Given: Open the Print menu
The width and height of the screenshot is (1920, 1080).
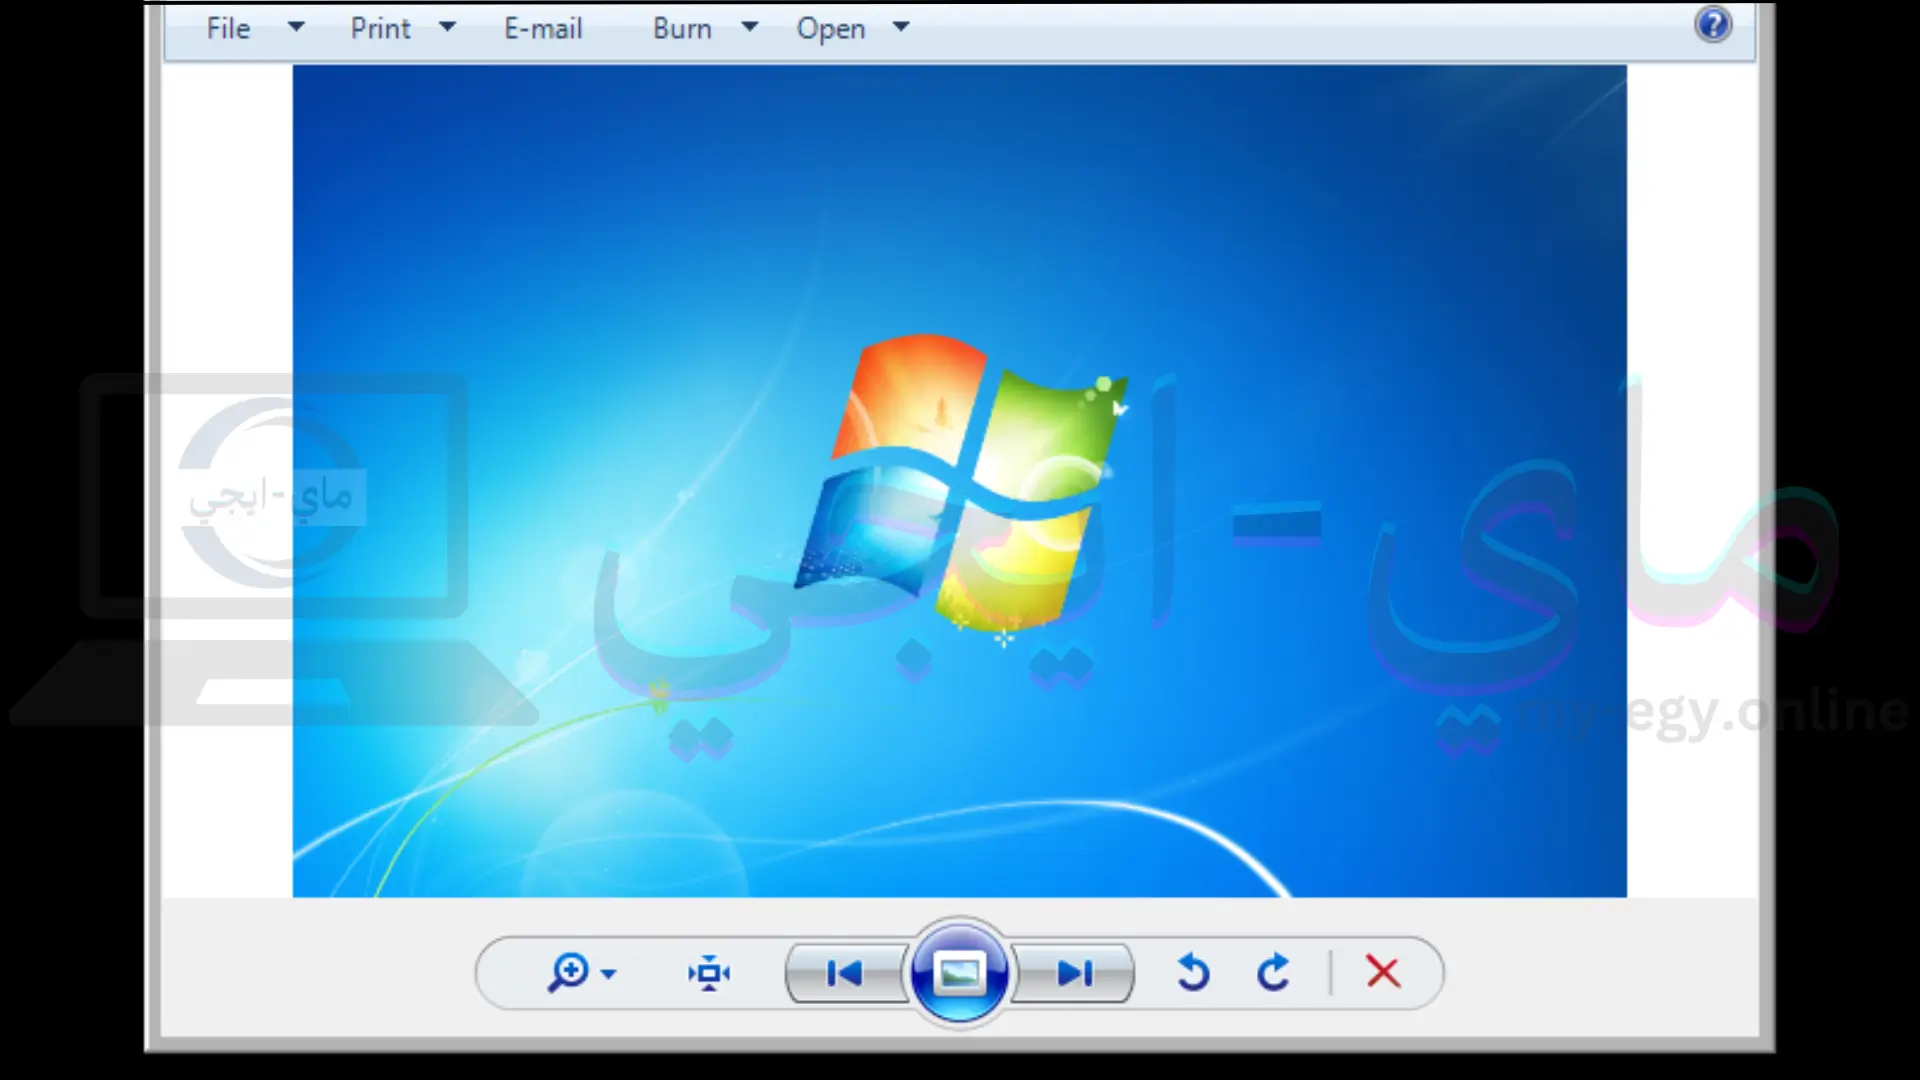Looking at the screenshot, I should coord(380,28).
